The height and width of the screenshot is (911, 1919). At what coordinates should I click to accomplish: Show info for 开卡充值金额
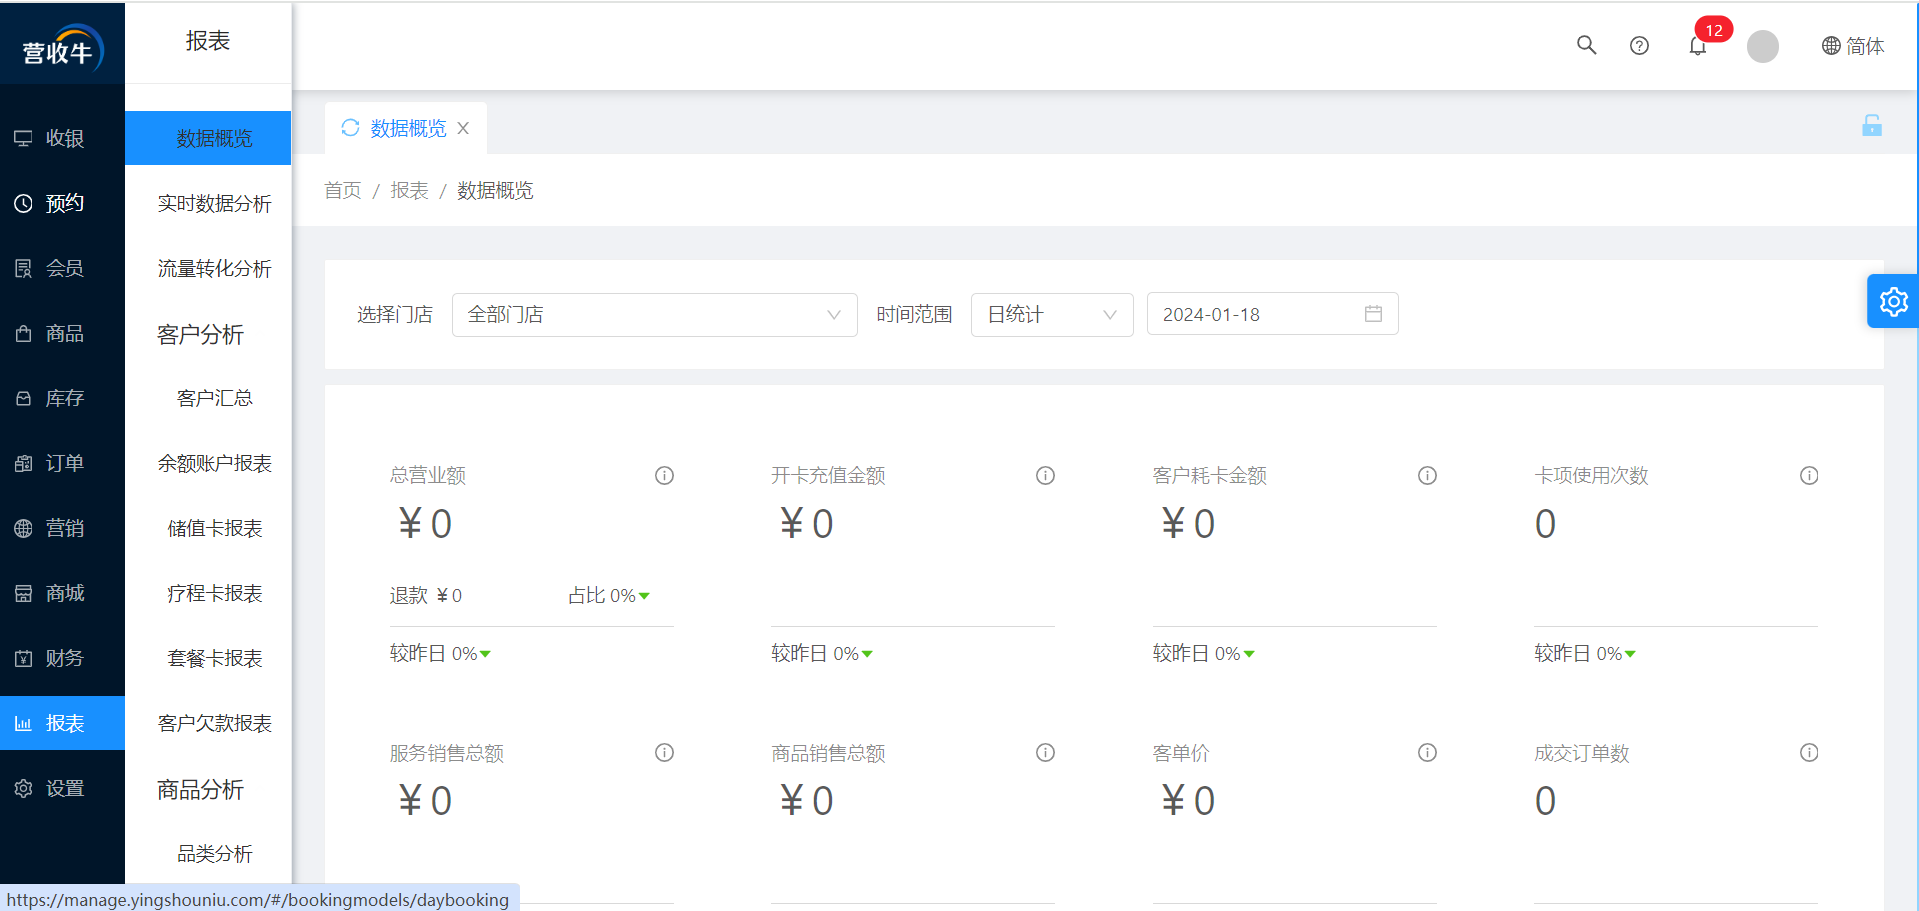click(1046, 476)
